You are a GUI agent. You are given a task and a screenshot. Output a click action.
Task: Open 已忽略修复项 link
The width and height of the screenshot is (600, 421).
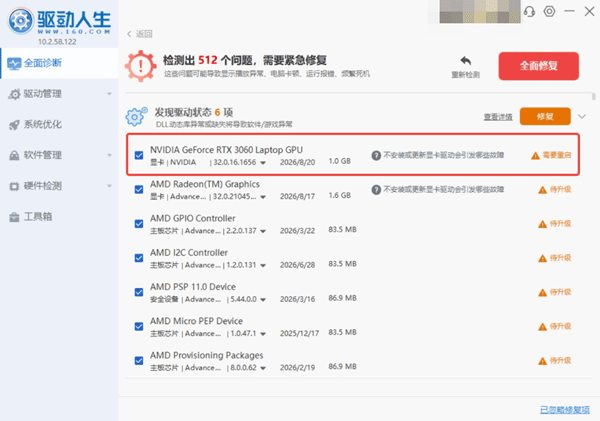tap(565, 410)
